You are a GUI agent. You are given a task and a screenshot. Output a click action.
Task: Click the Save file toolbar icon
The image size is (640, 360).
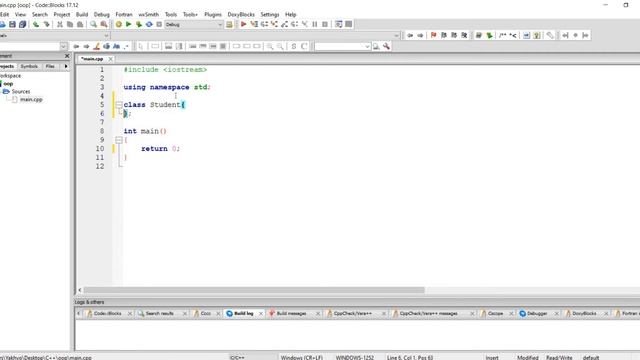(x=12, y=24)
